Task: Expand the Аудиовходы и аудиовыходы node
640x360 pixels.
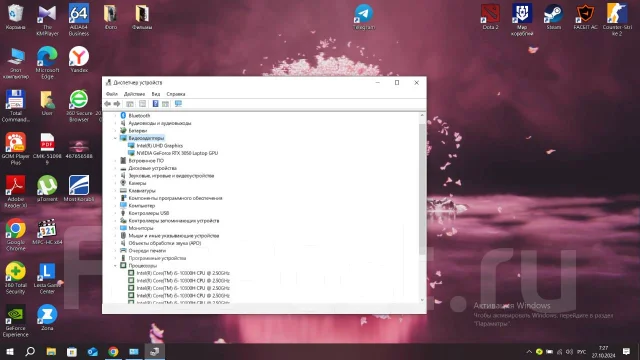Action: [x=115, y=123]
